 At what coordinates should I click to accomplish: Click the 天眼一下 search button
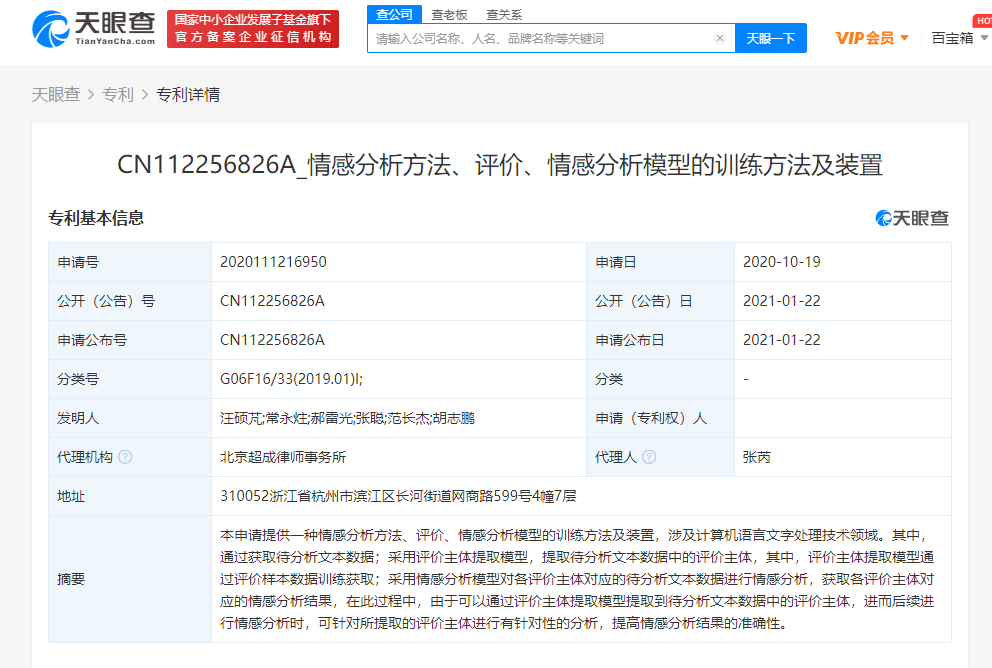point(771,38)
